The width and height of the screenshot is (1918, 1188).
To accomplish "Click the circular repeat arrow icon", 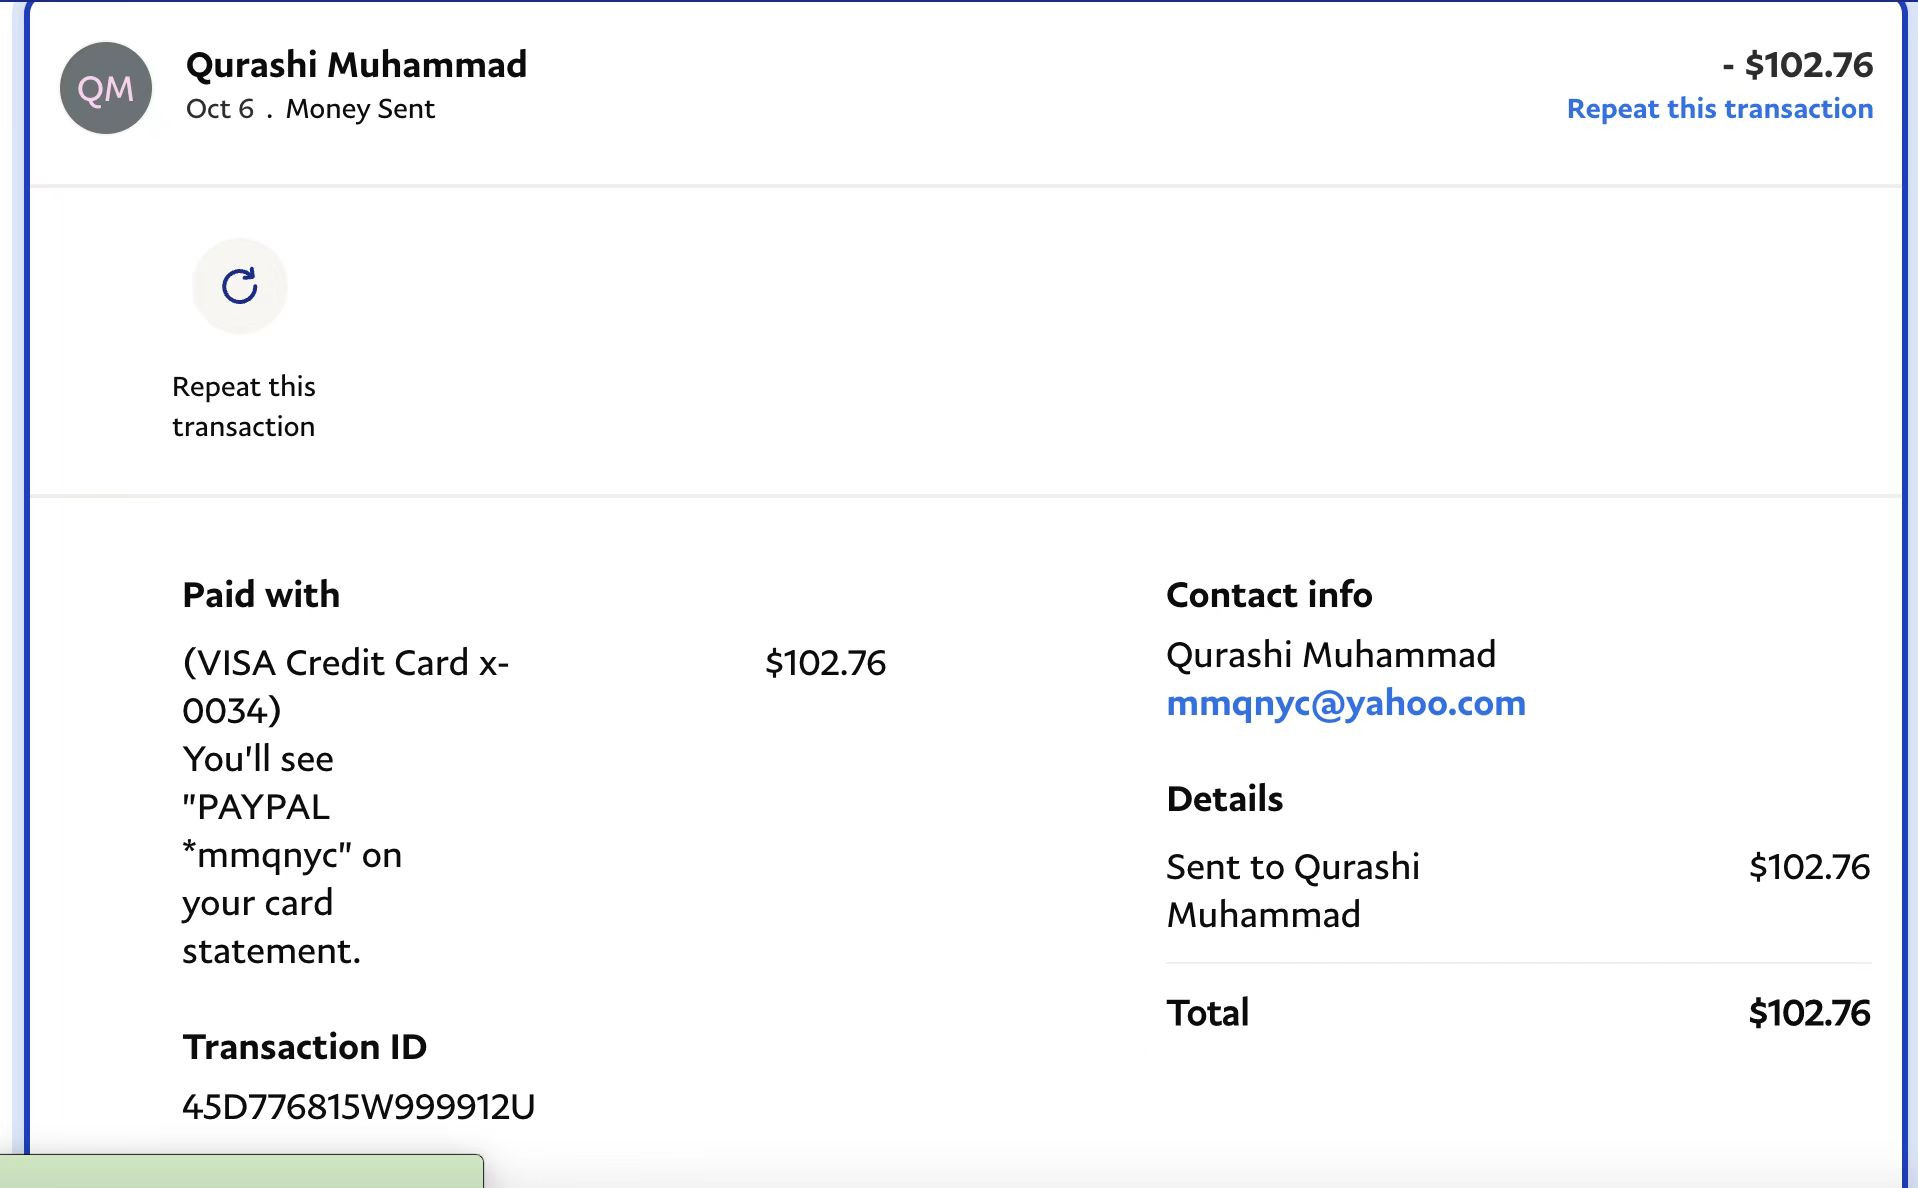I will click(240, 286).
